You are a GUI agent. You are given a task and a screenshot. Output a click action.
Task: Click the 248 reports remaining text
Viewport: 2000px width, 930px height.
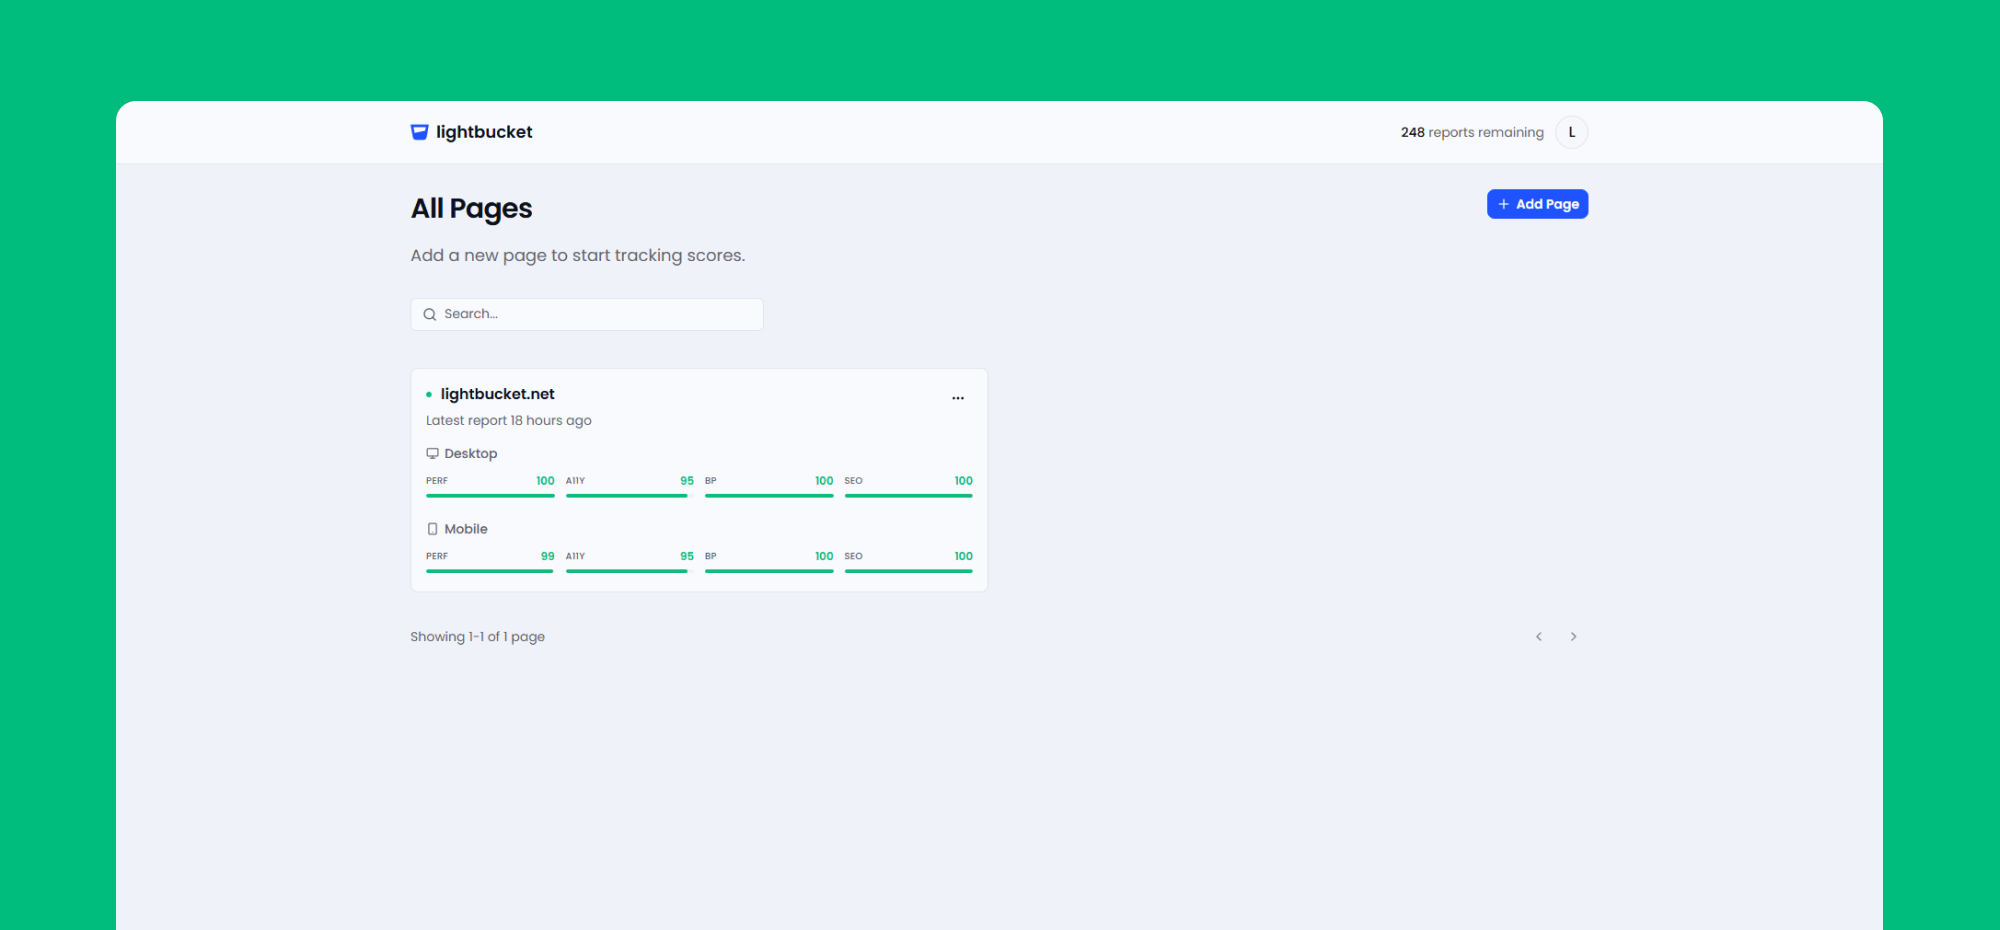click(1471, 132)
